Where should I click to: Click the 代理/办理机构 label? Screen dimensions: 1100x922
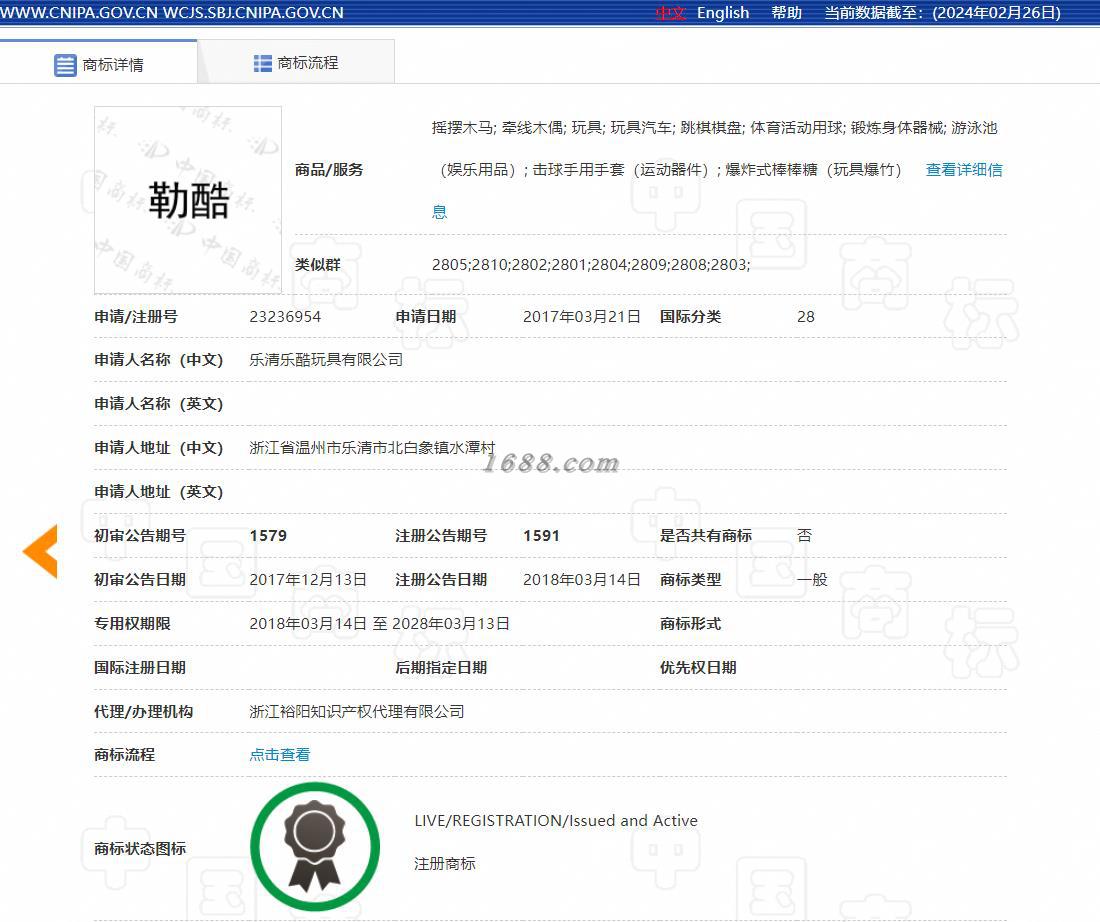click(144, 711)
